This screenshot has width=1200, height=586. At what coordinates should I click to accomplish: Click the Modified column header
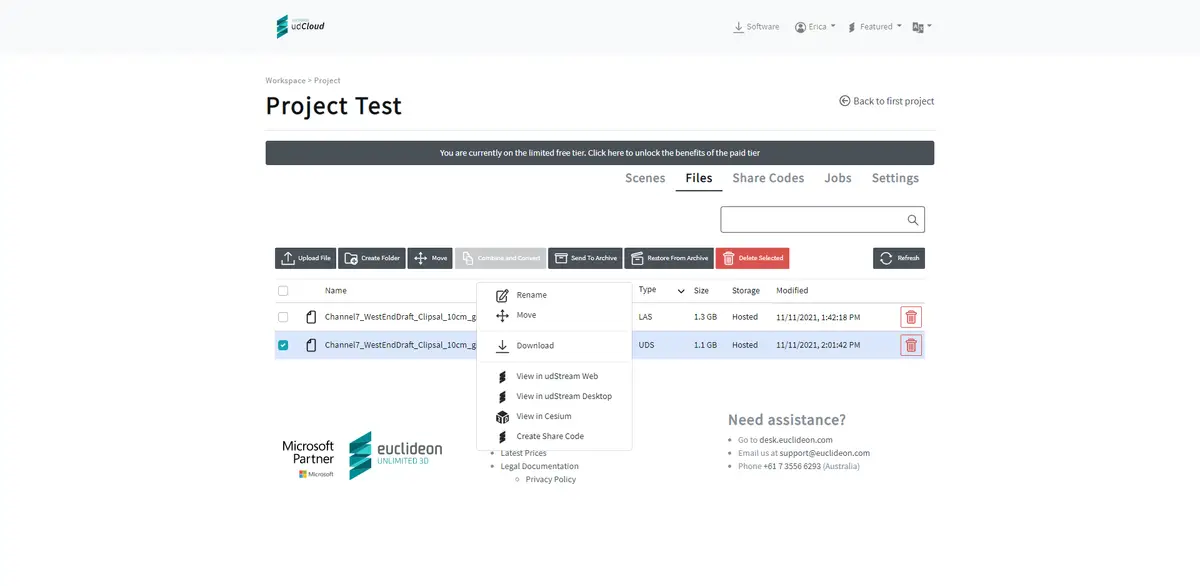792,291
